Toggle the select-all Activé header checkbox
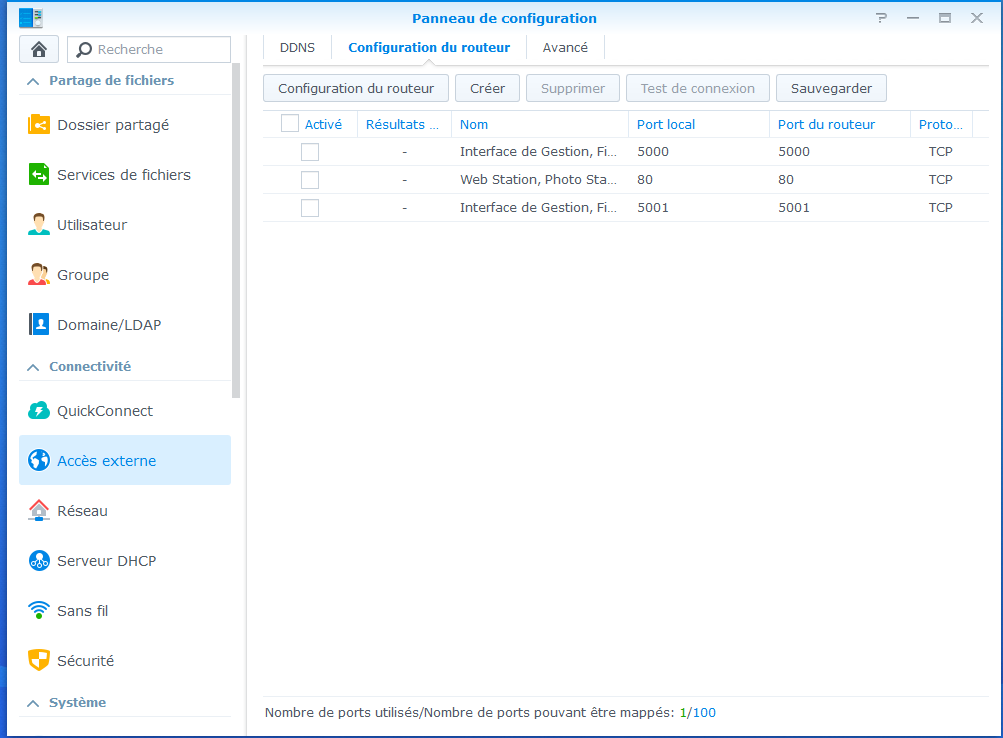Screen dimensions: 1003x738 coord(290,124)
